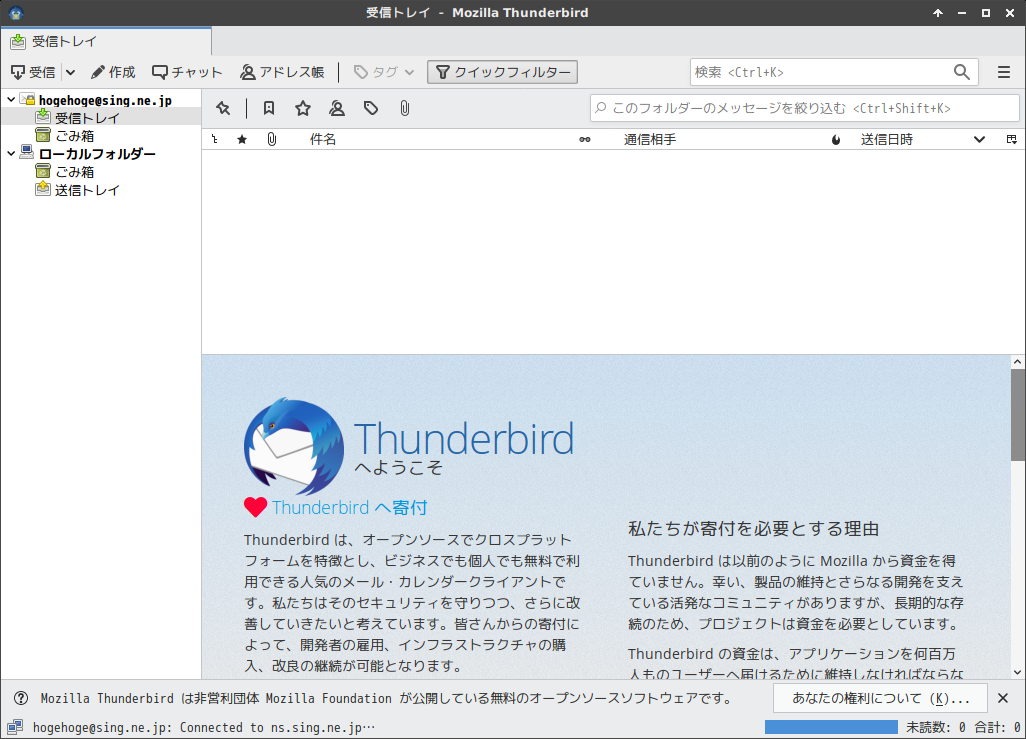Open the column picker icon
Screen dimensions: 1026x739
pos(1012,139)
